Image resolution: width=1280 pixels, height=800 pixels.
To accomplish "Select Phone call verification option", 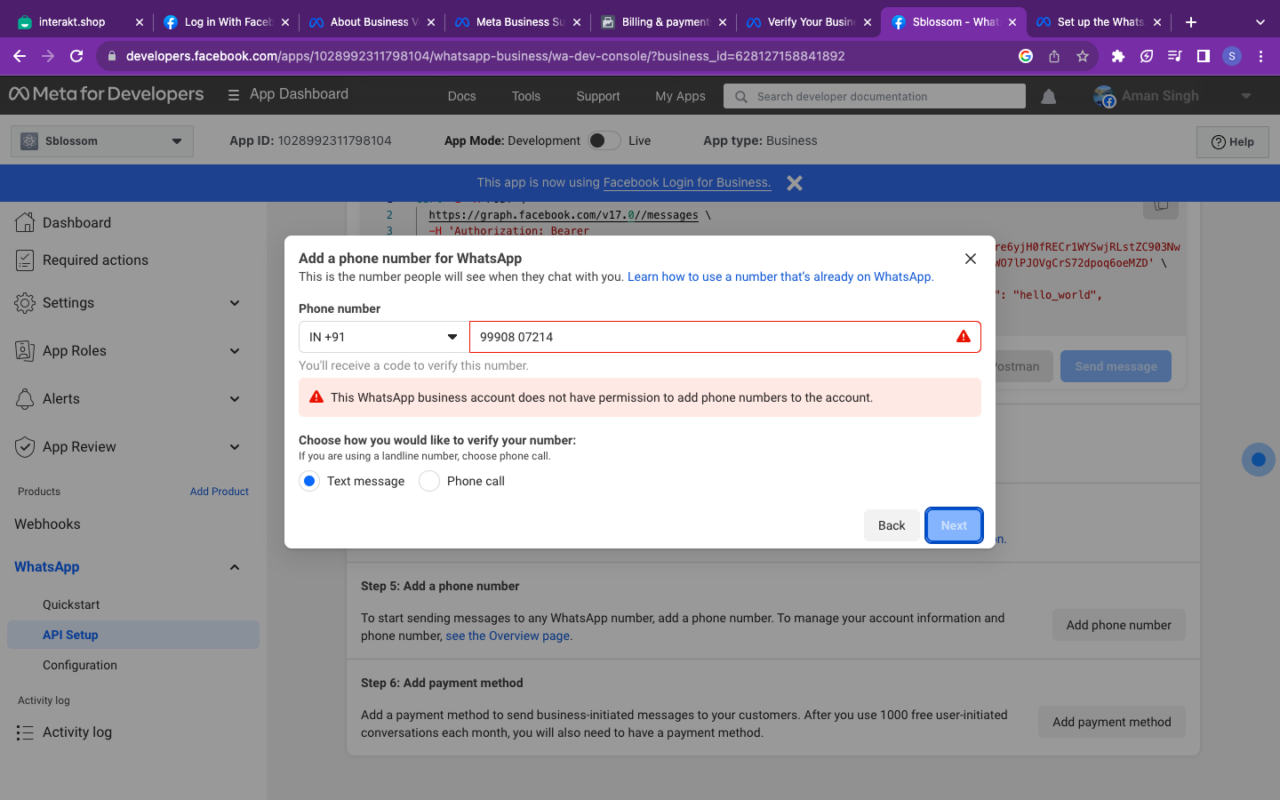I will point(429,481).
